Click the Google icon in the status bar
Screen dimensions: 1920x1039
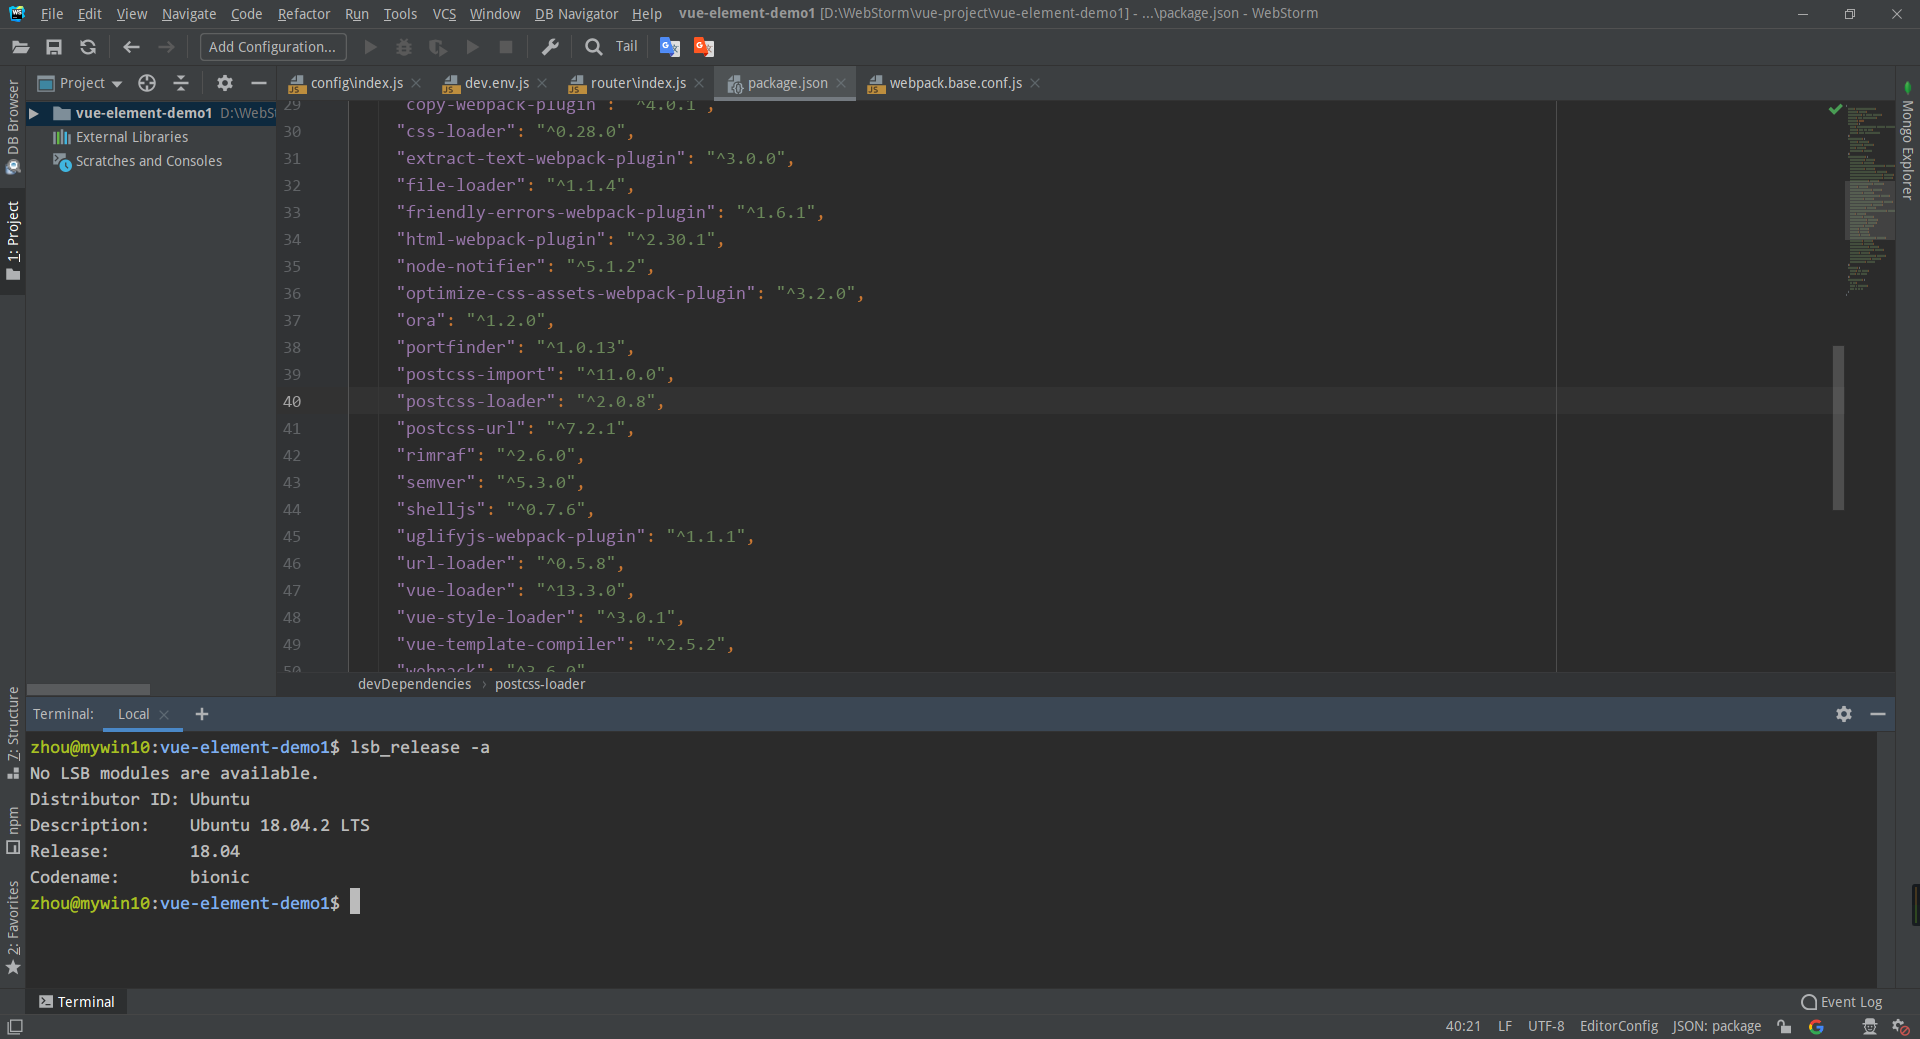coord(1816,1026)
